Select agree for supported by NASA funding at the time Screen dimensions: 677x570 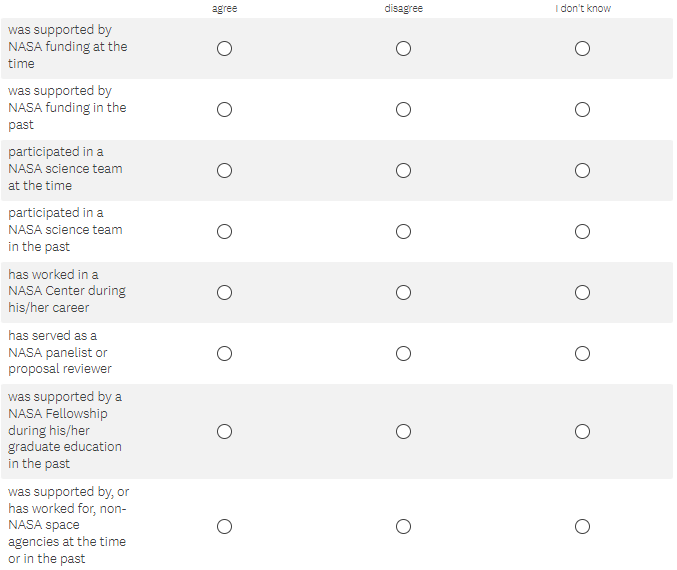(224, 48)
